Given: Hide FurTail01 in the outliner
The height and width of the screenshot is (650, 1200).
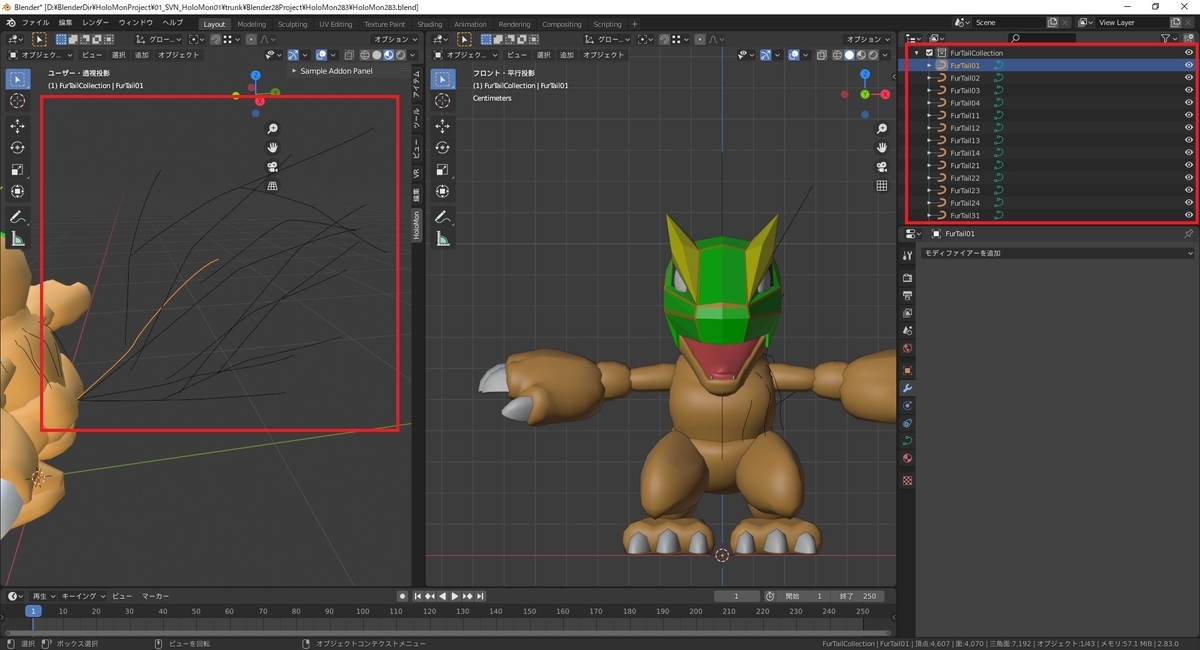Looking at the screenshot, I should coord(1188,65).
